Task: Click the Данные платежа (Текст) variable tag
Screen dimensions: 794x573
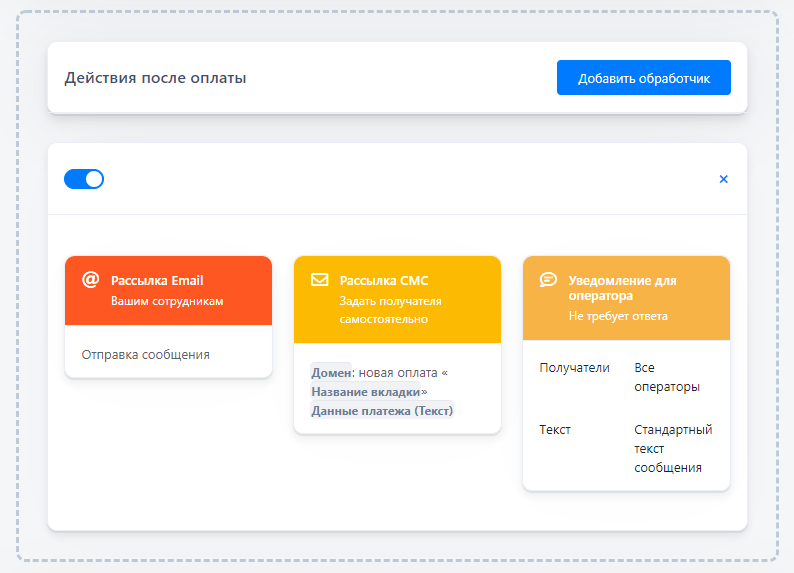Action: click(382, 411)
